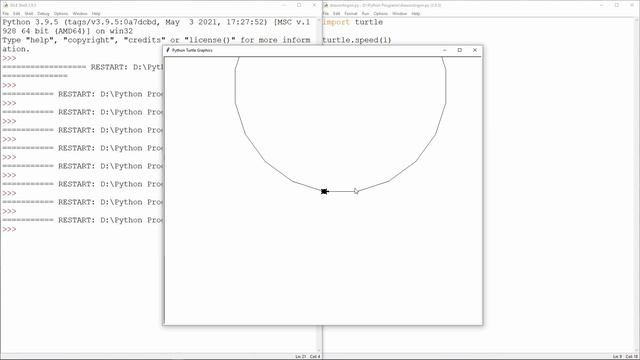640x360 pixels.
Task: Minimize the Python Turtle Graphics window
Action: click(x=444, y=50)
